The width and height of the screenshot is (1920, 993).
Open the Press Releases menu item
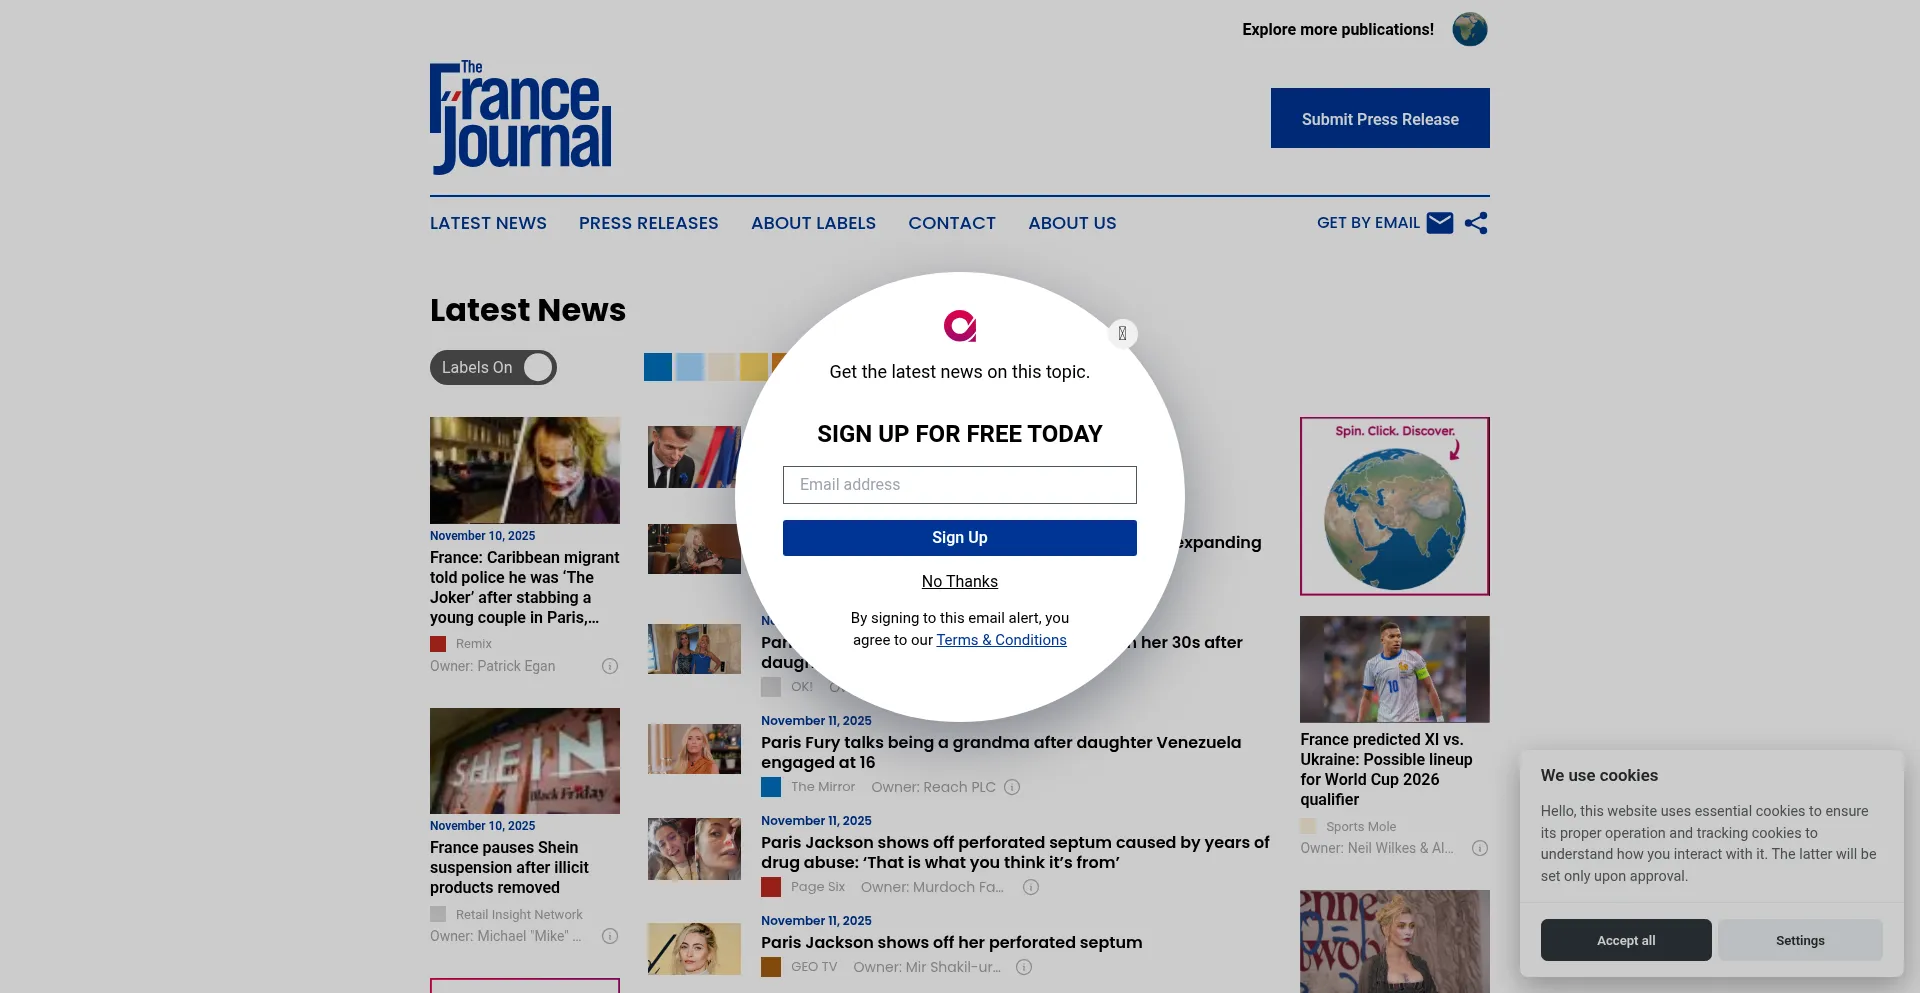pos(648,224)
